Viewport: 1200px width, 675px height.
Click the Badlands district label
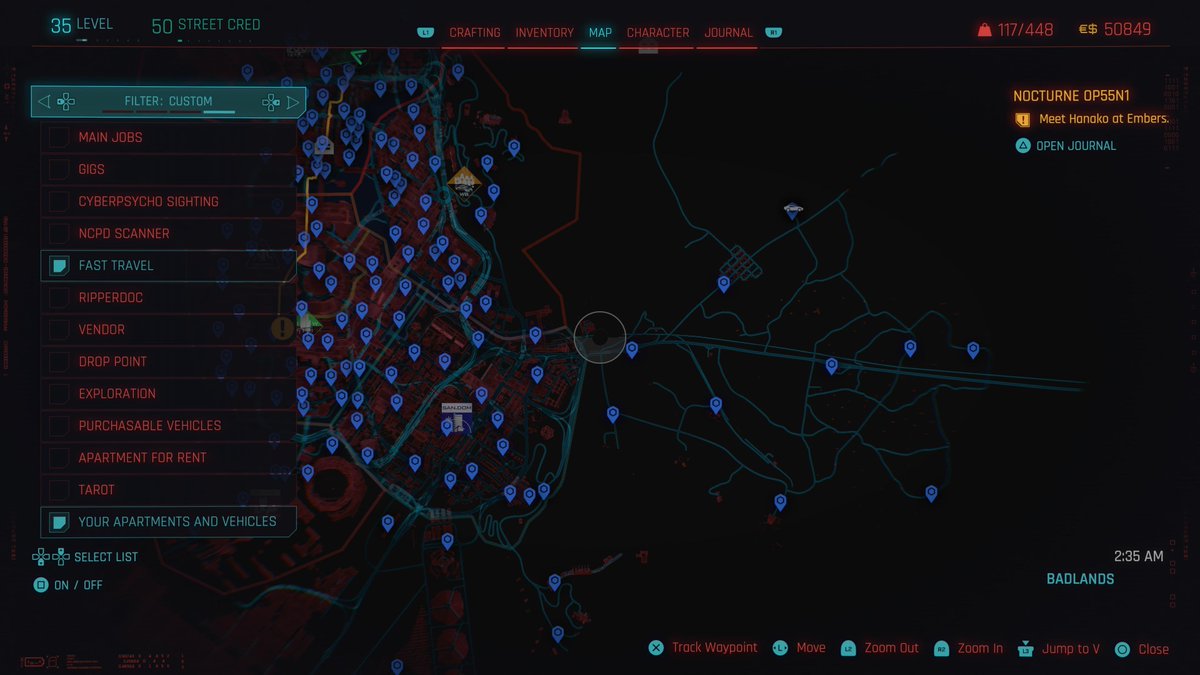(x=1080, y=579)
